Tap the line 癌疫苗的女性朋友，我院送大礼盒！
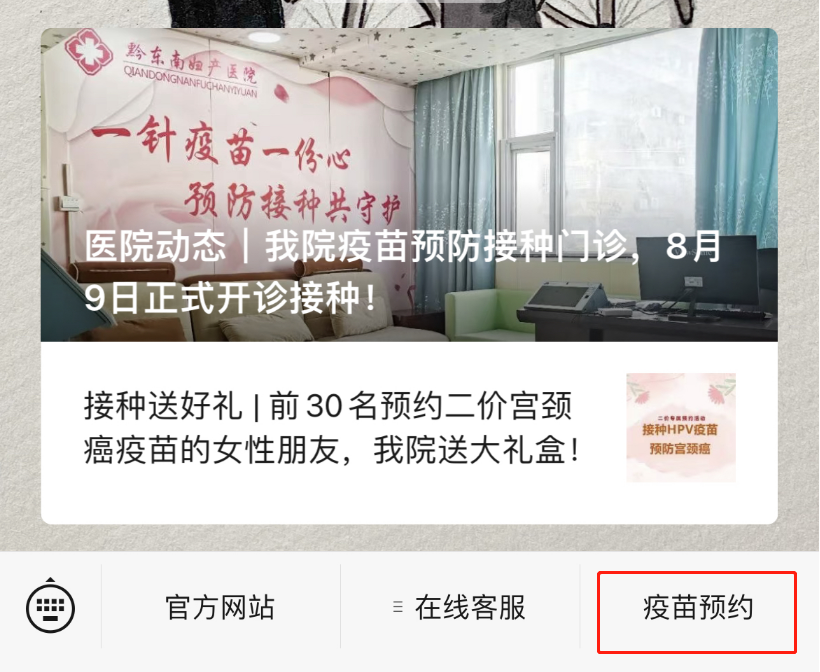The height and width of the screenshot is (672, 820). [332, 450]
